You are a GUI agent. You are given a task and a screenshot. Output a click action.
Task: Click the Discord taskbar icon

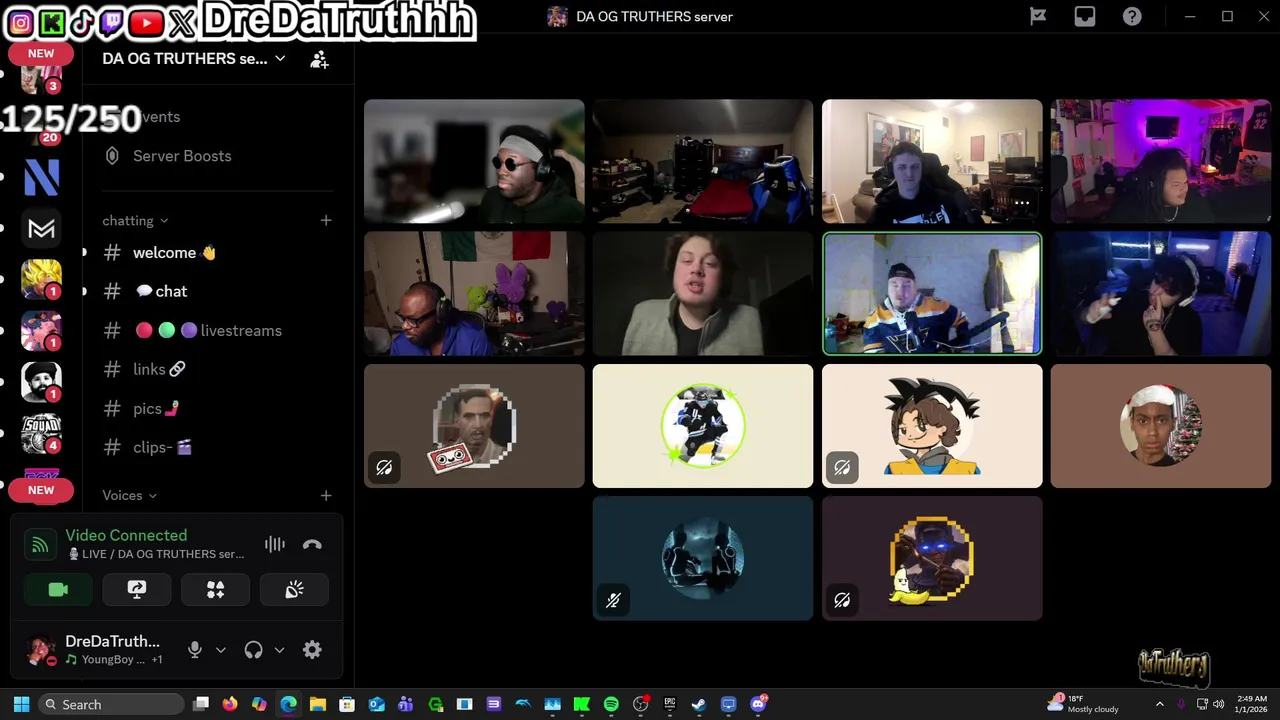click(758, 704)
